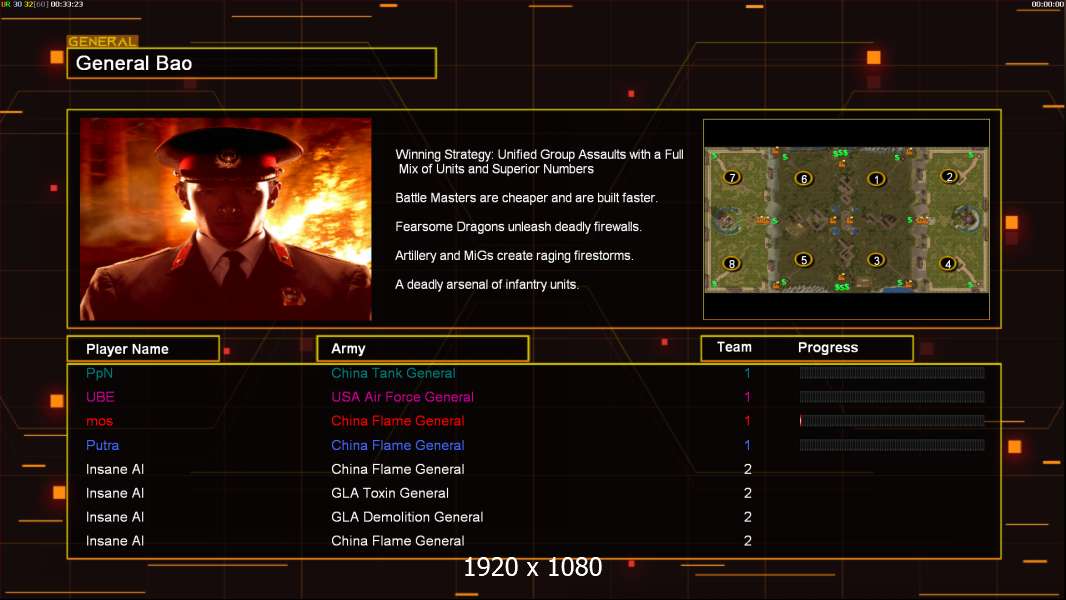Click GLA Toxin General army entry
The image size is (1066, 600).
390,493
